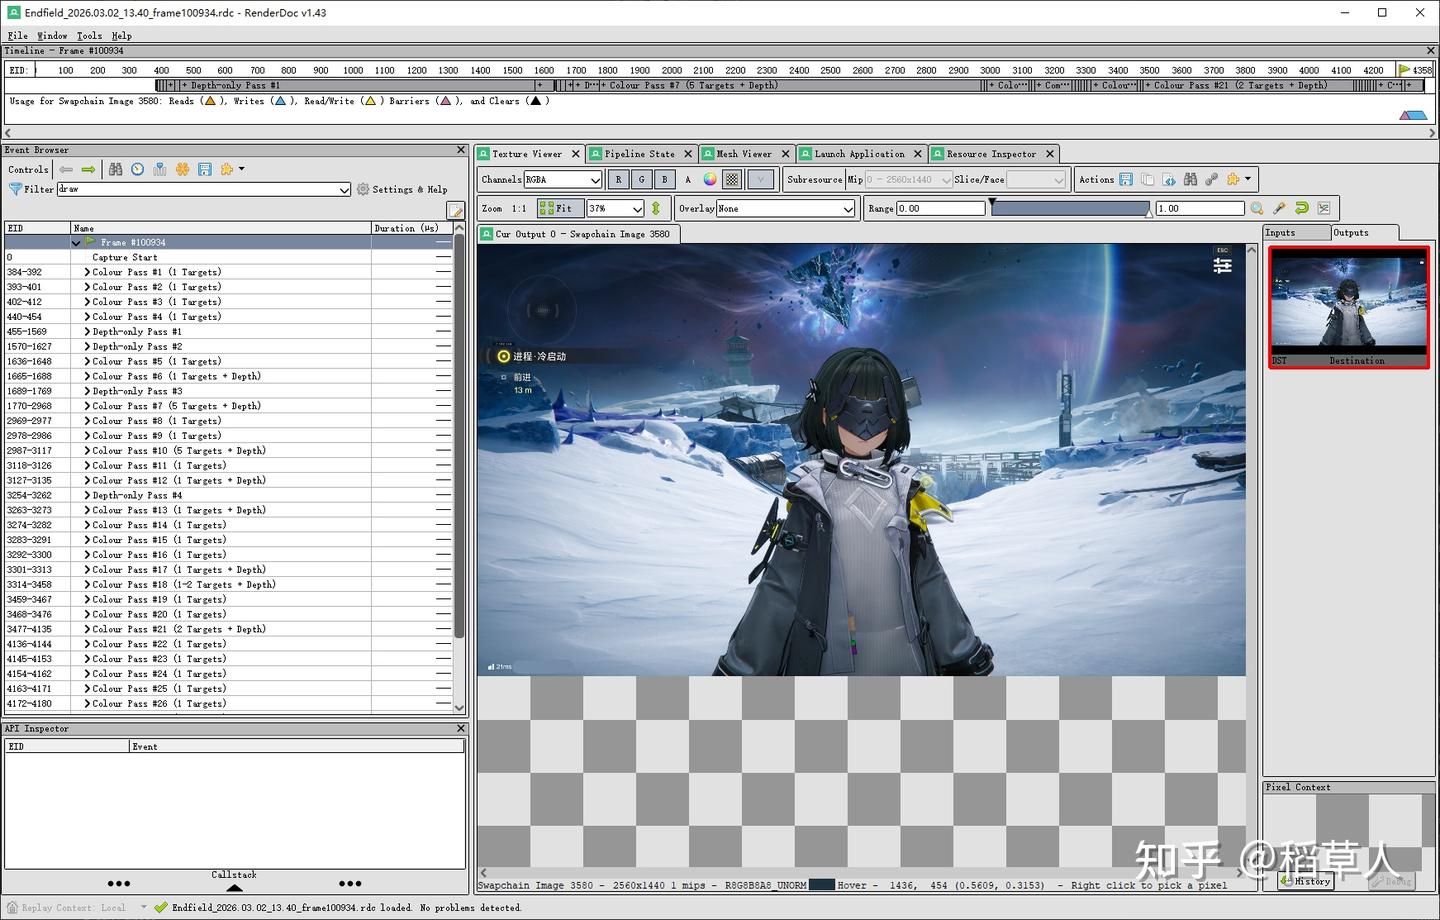
Task: Select the DST Destination output thumbnail
Action: [x=1349, y=307]
